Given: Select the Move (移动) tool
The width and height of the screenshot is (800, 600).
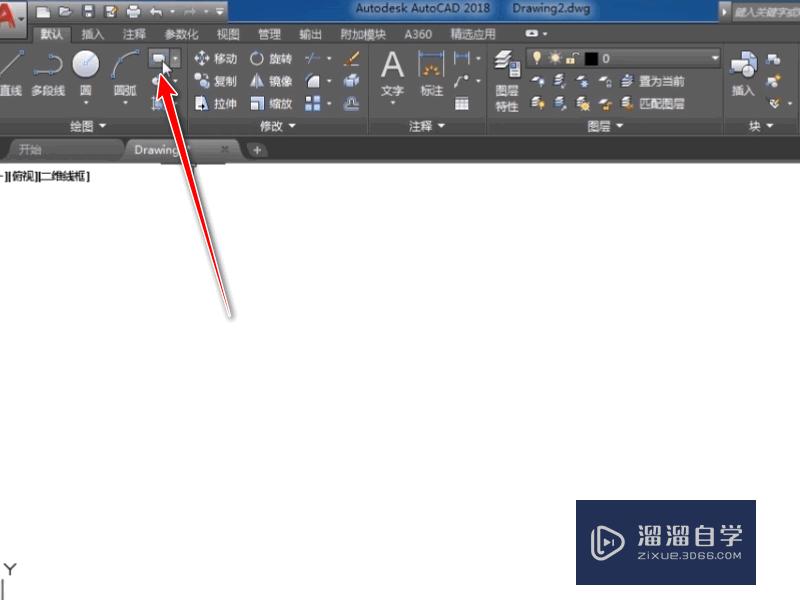Looking at the screenshot, I should point(224,58).
